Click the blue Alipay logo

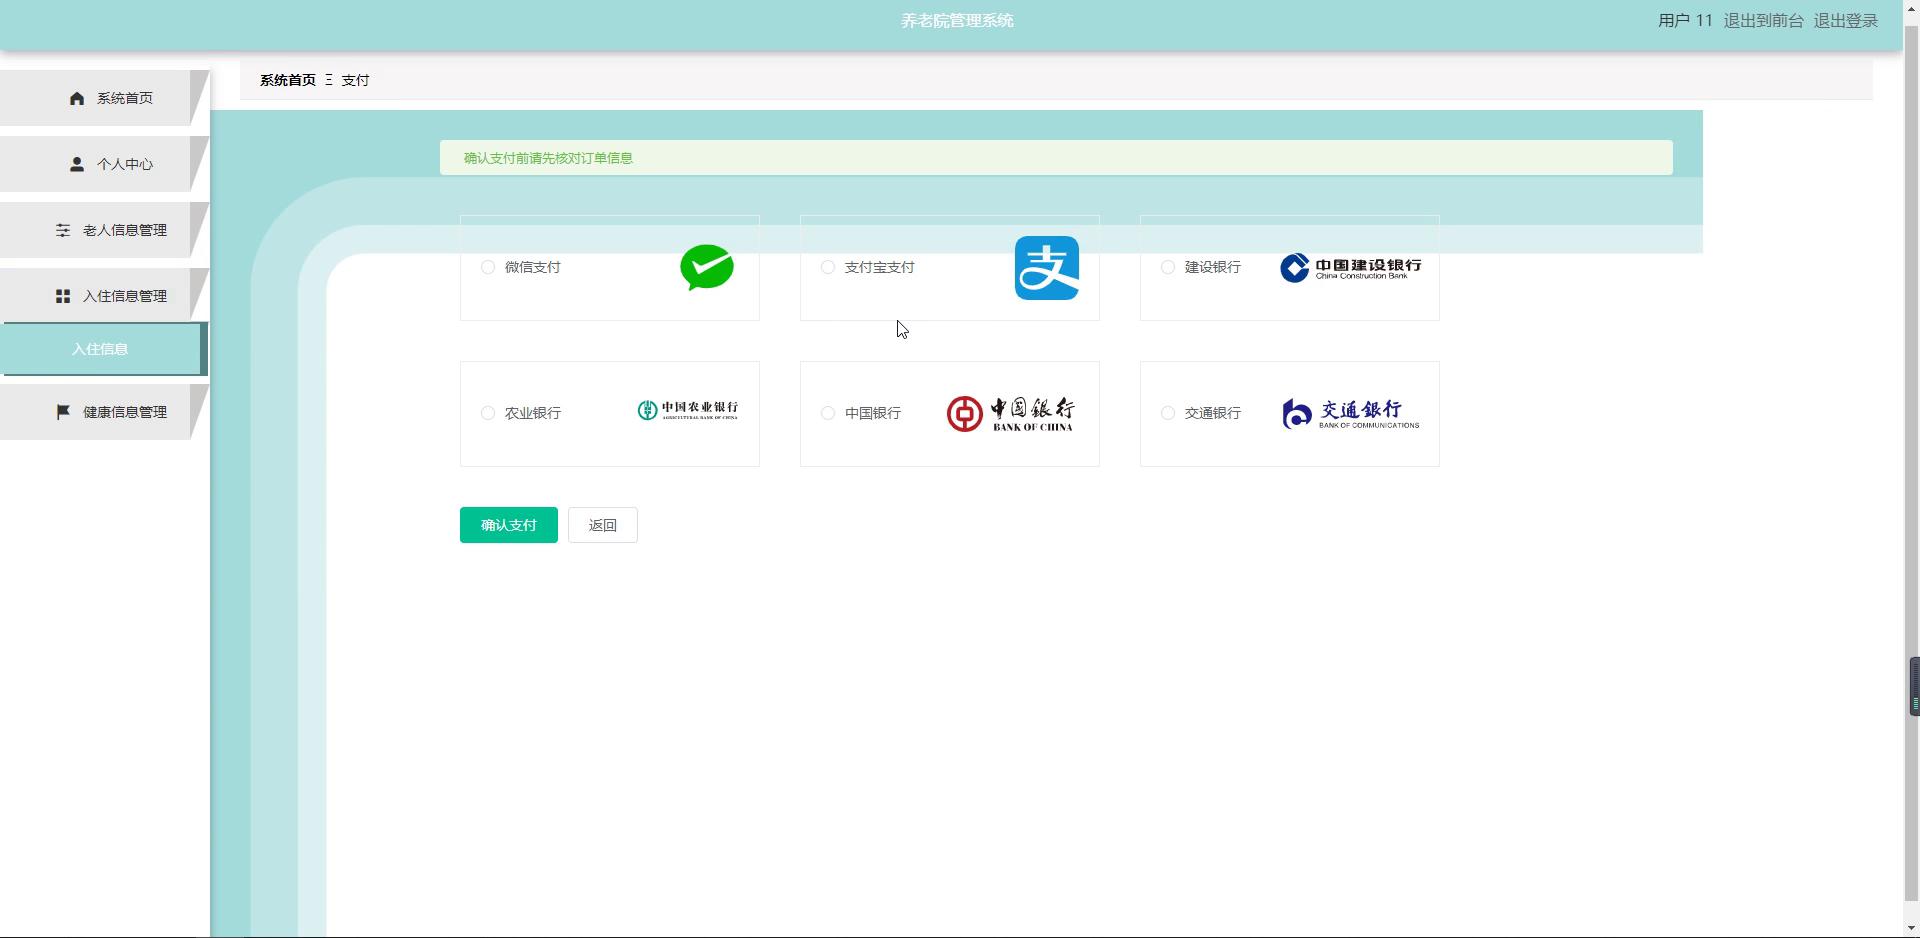1047,268
